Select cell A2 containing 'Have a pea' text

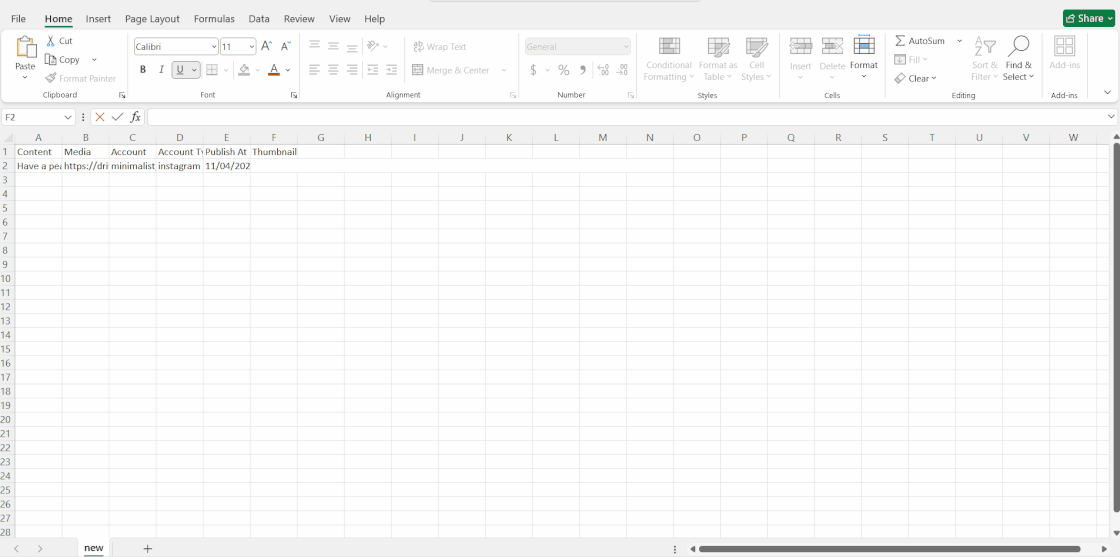38,166
